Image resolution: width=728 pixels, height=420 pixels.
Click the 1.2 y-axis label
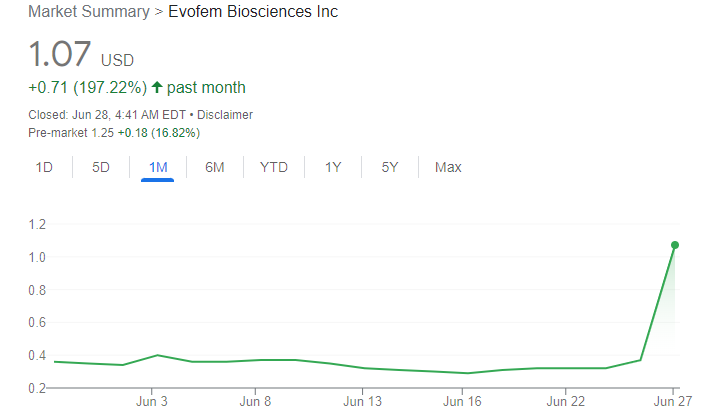39,225
